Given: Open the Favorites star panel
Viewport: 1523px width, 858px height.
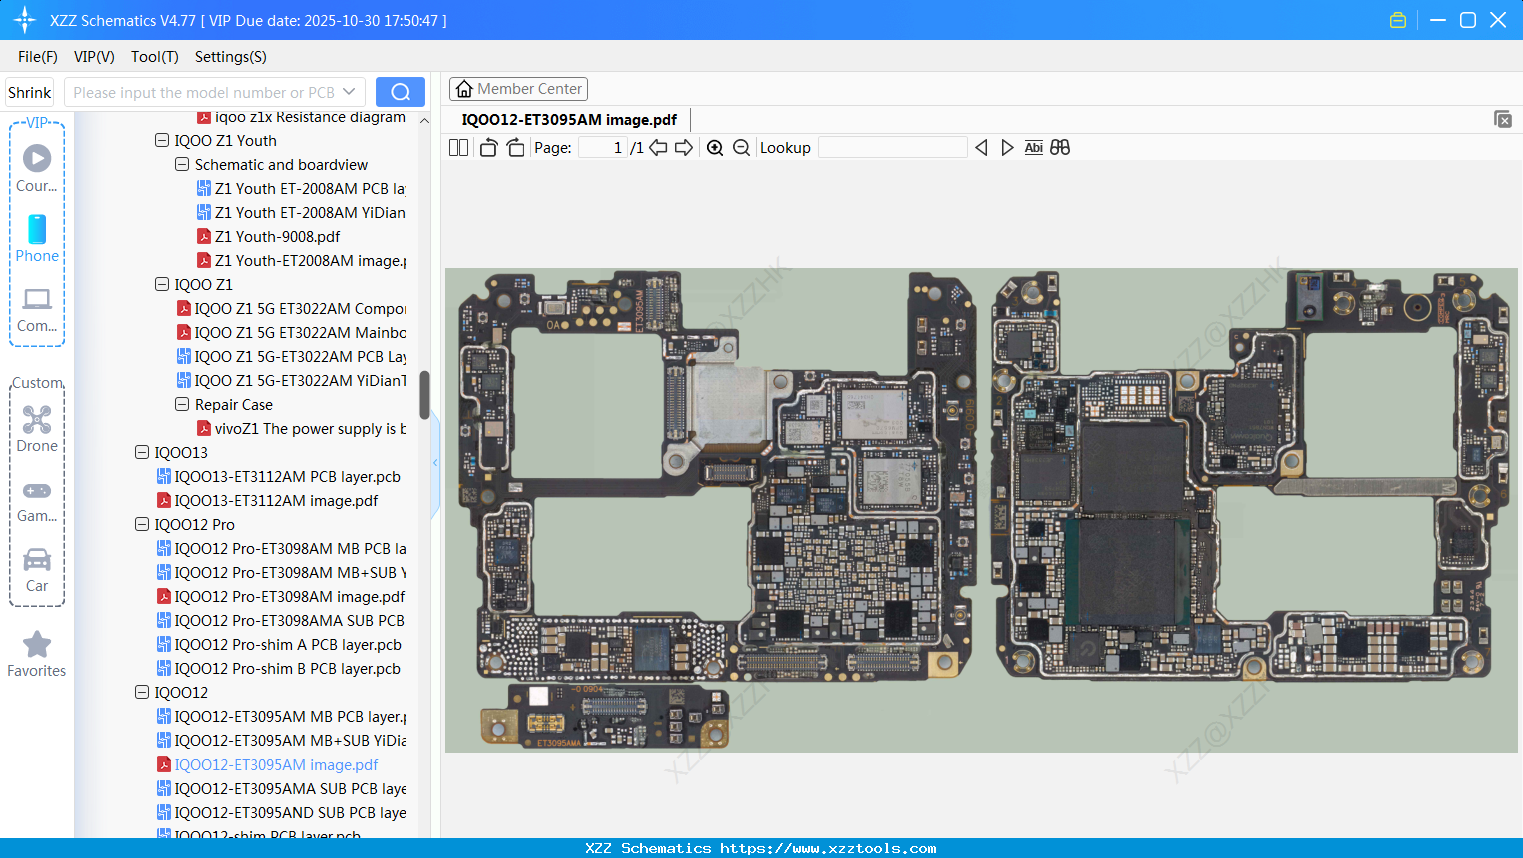Looking at the screenshot, I should pyautogui.click(x=37, y=653).
